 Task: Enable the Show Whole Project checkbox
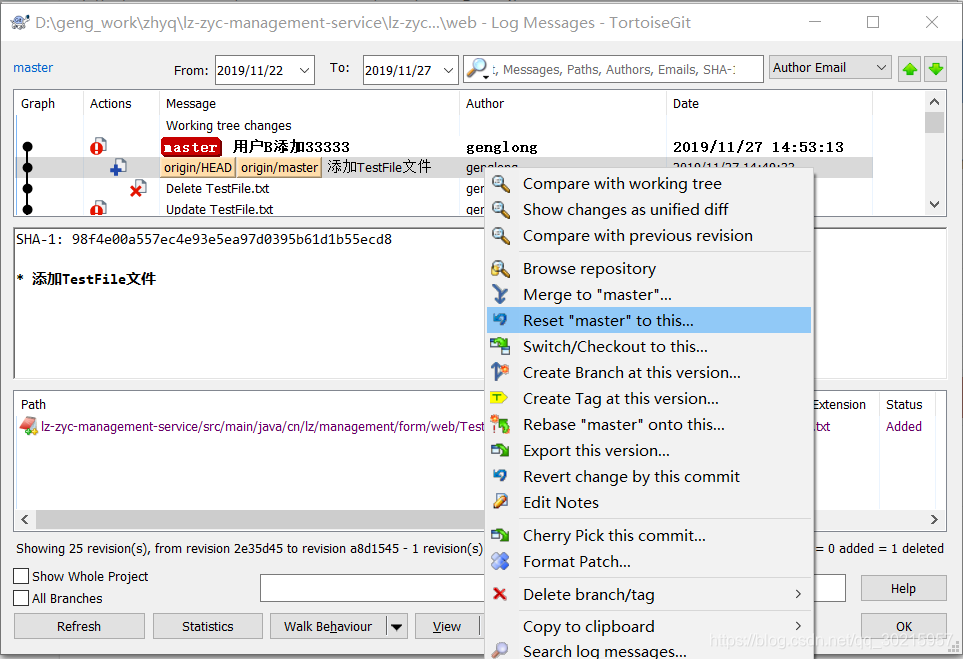pos(21,576)
